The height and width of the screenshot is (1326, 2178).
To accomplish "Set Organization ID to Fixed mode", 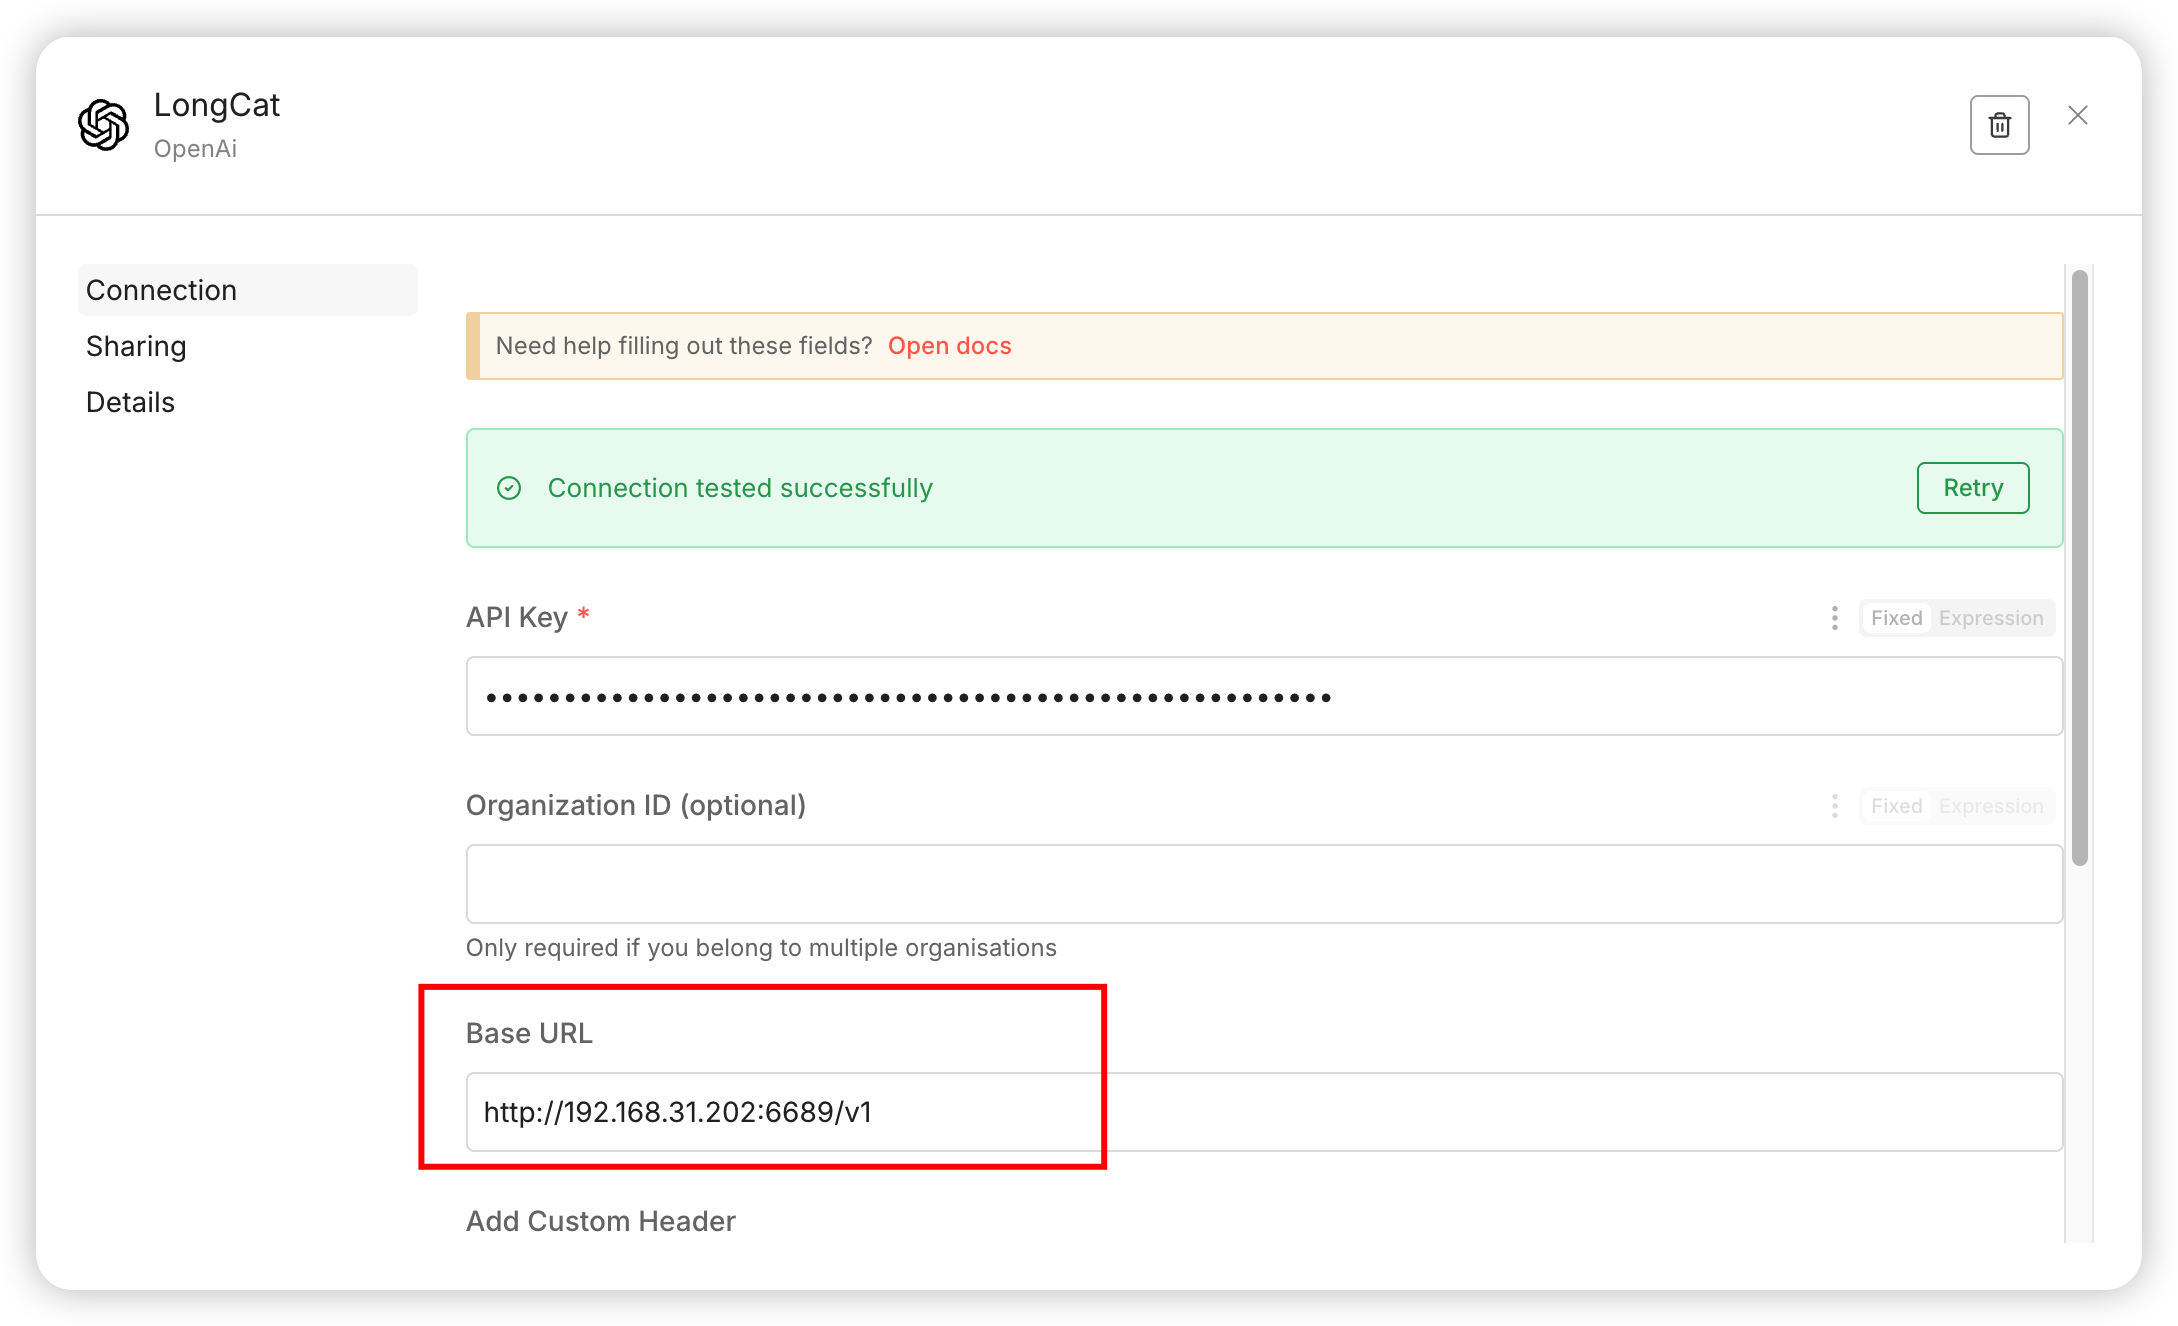I will coord(1896,806).
